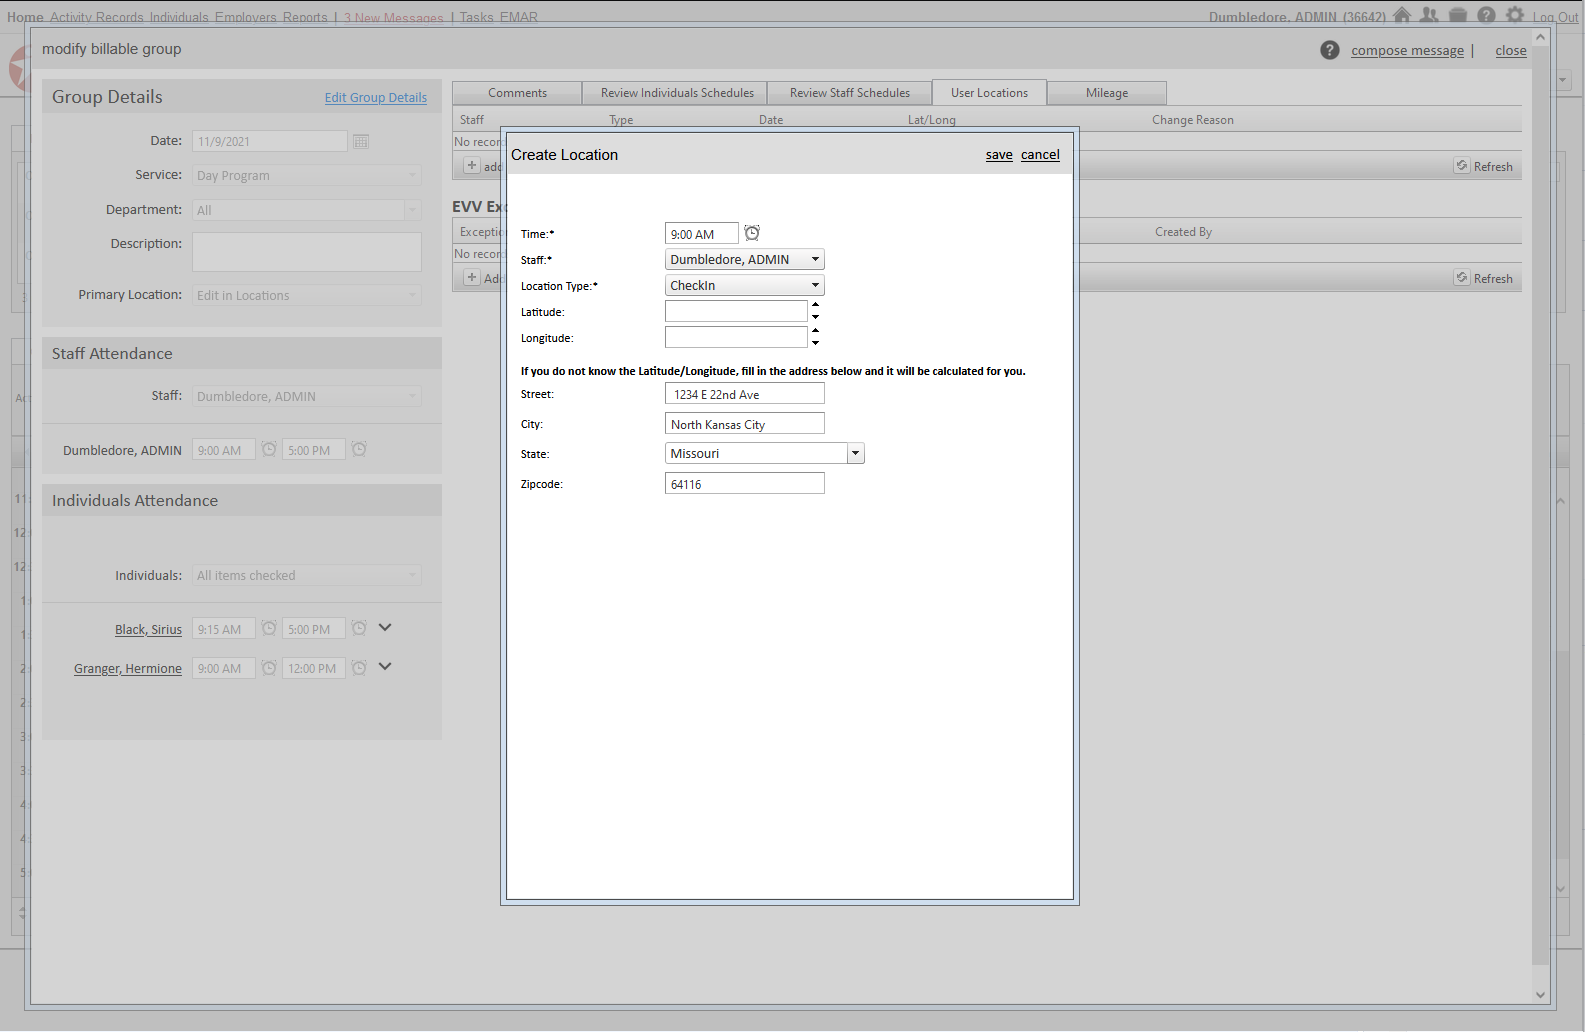Screen dimensions: 1585x1032
Task: Click clock icon after Granger 12:00 PM
Action: [359, 667]
